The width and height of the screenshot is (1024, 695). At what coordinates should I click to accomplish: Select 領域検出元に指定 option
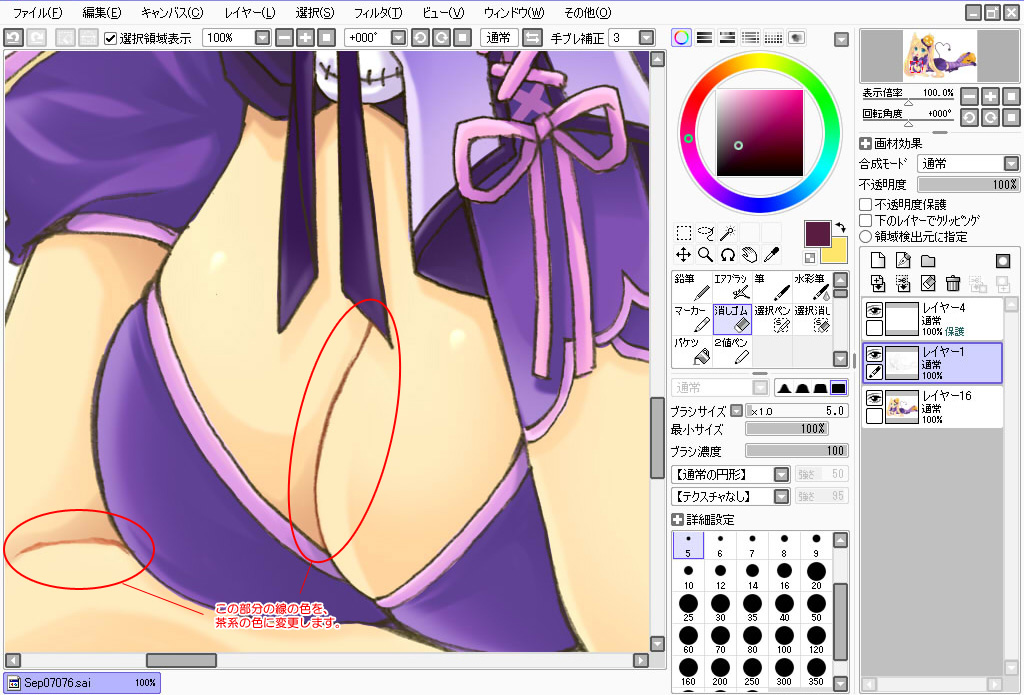(x=865, y=236)
